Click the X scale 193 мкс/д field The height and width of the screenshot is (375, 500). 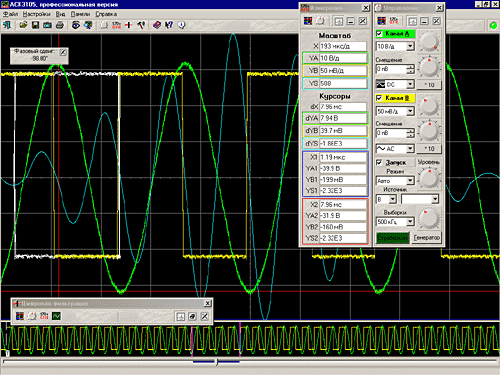(x=343, y=46)
